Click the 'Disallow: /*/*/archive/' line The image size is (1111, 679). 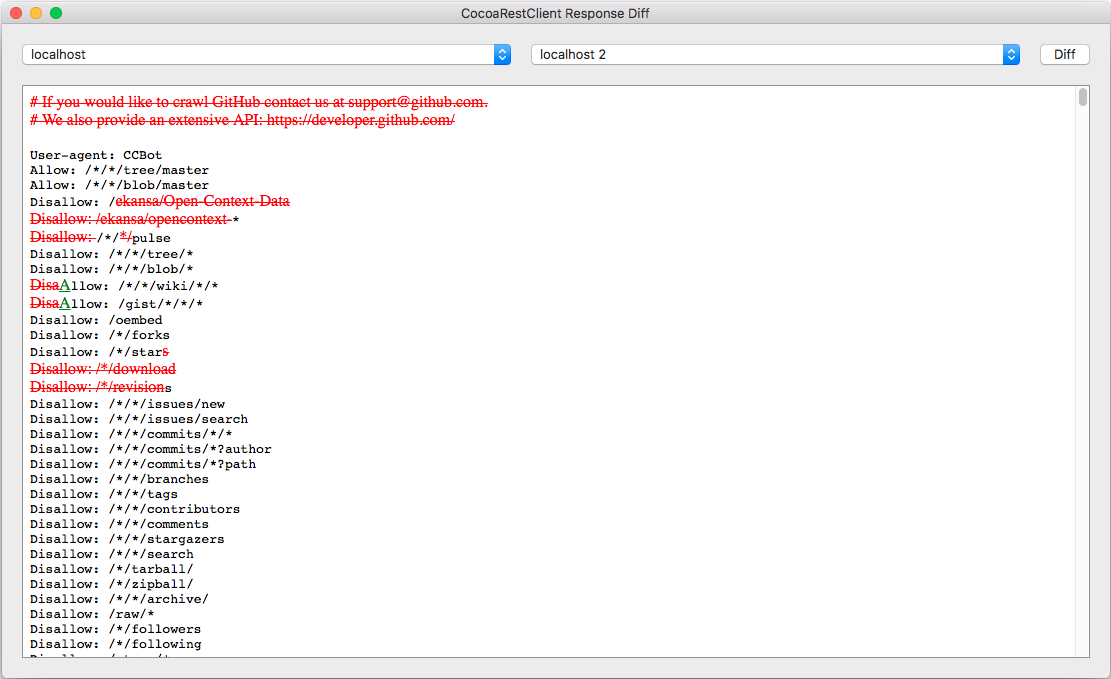pyautogui.click(x=119, y=598)
